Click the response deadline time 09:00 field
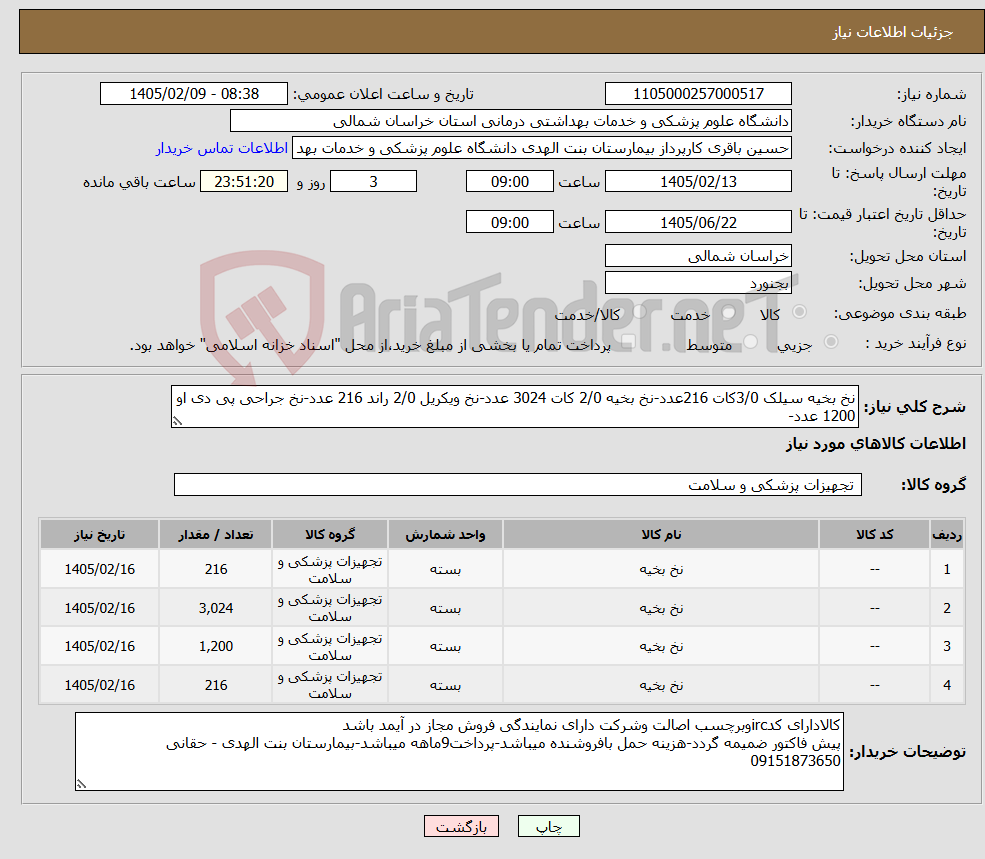The height and width of the screenshot is (859, 985). click(x=509, y=182)
